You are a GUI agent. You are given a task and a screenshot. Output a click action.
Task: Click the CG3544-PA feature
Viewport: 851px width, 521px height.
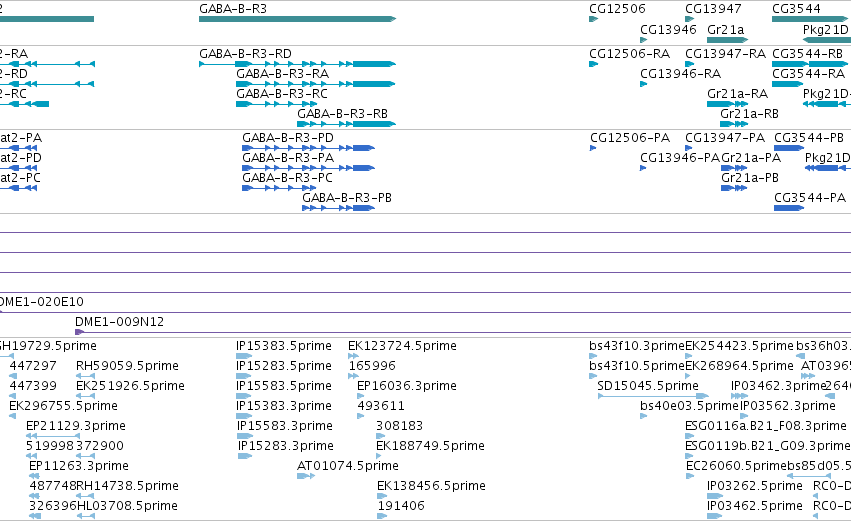tap(810, 198)
